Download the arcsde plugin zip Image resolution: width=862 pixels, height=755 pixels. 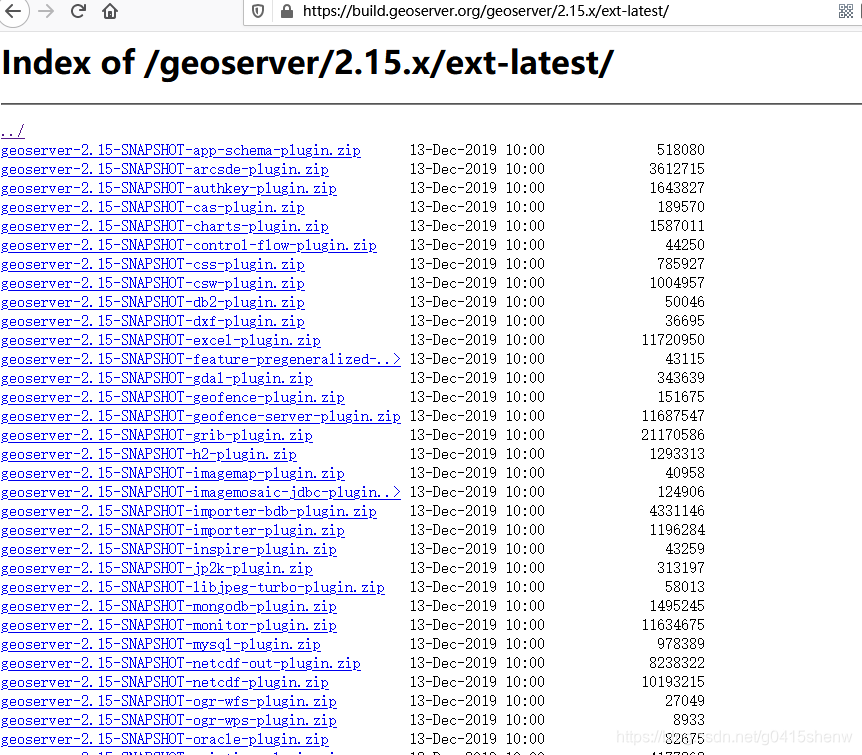tap(164, 169)
